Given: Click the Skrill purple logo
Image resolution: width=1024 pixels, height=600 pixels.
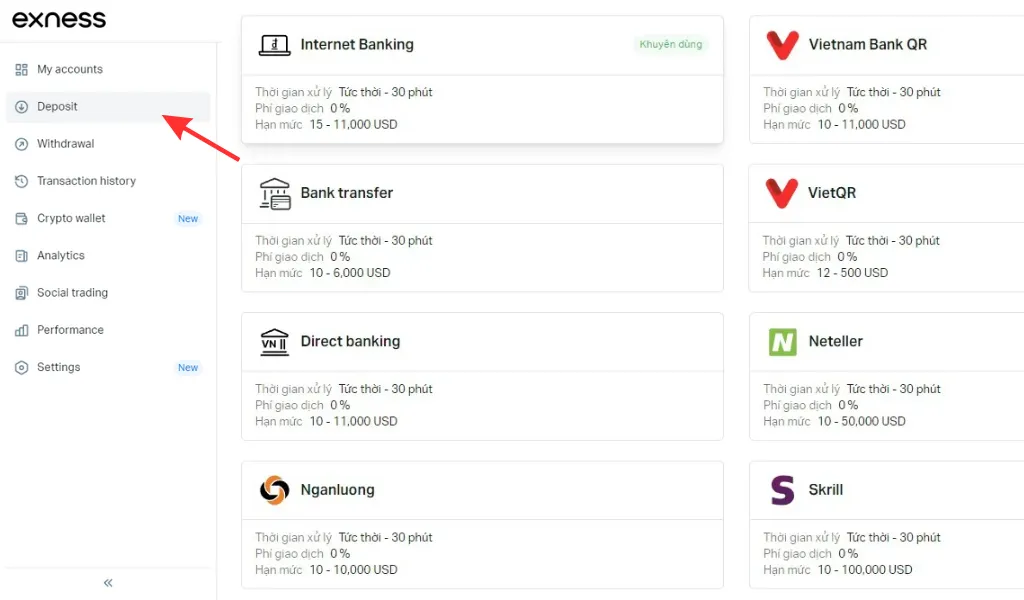Looking at the screenshot, I should click(x=782, y=490).
